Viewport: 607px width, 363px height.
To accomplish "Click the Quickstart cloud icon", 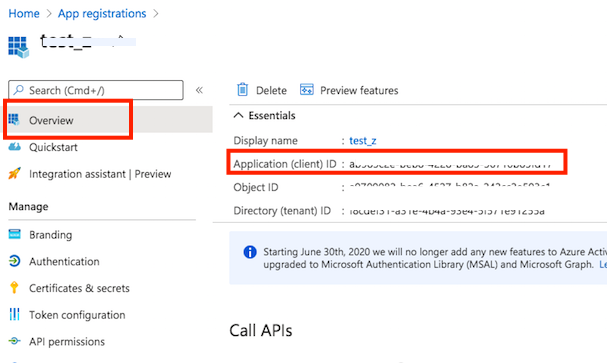I will [14, 147].
